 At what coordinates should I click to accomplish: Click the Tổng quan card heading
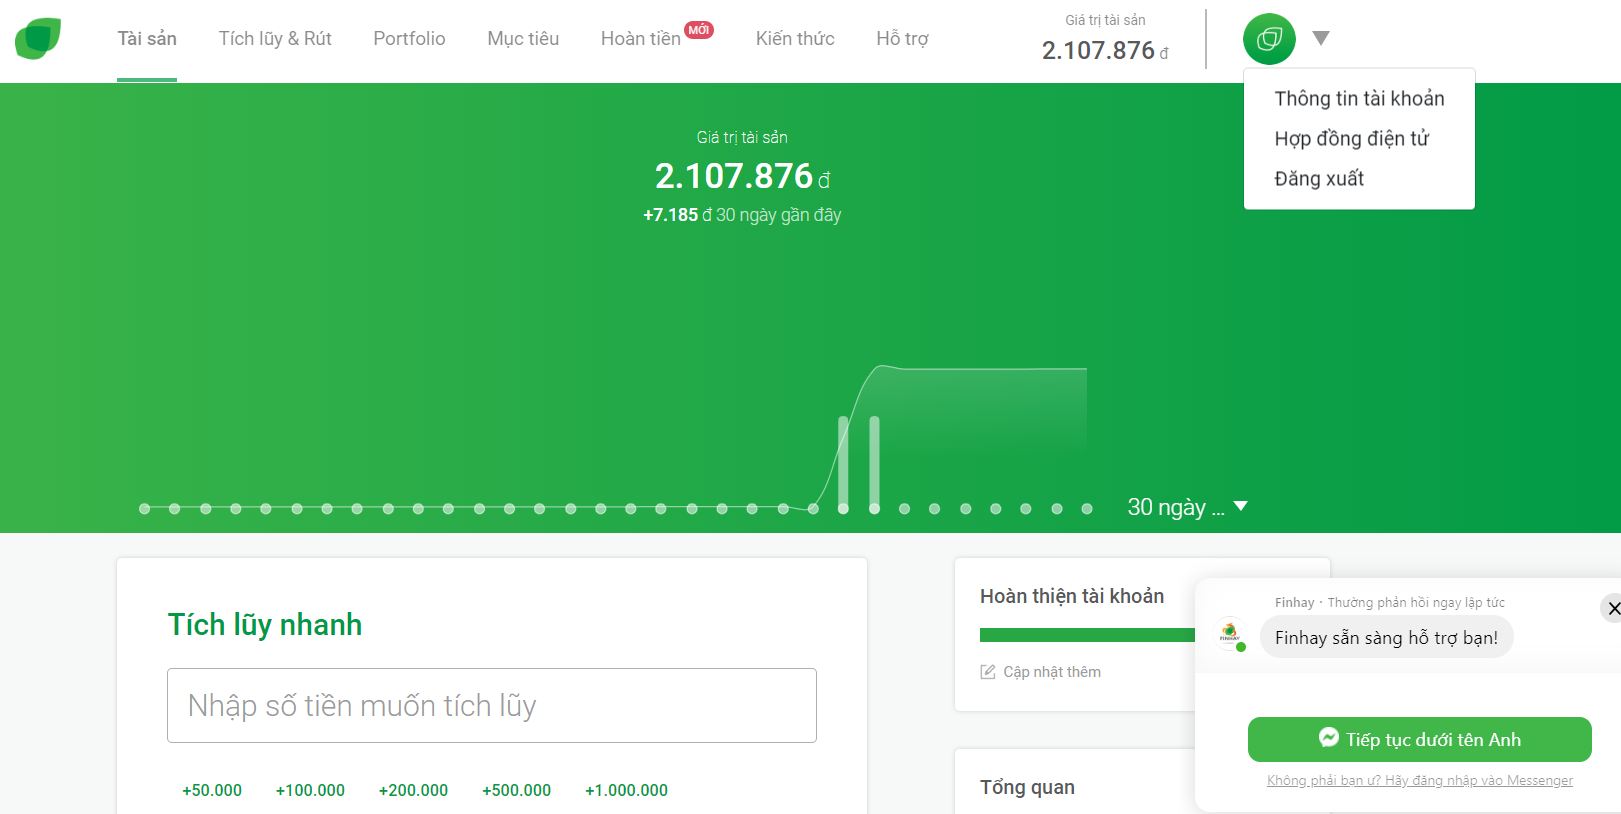1027,787
